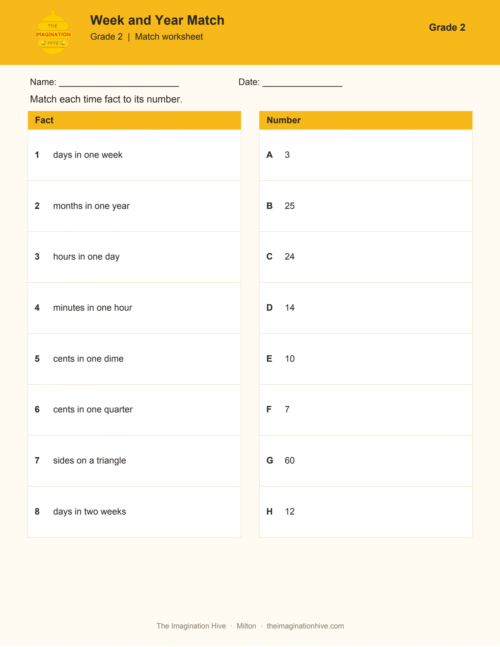500x647 pixels.
Task: Select fact 2 months in one year
Action: pyautogui.click(x=134, y=206)
